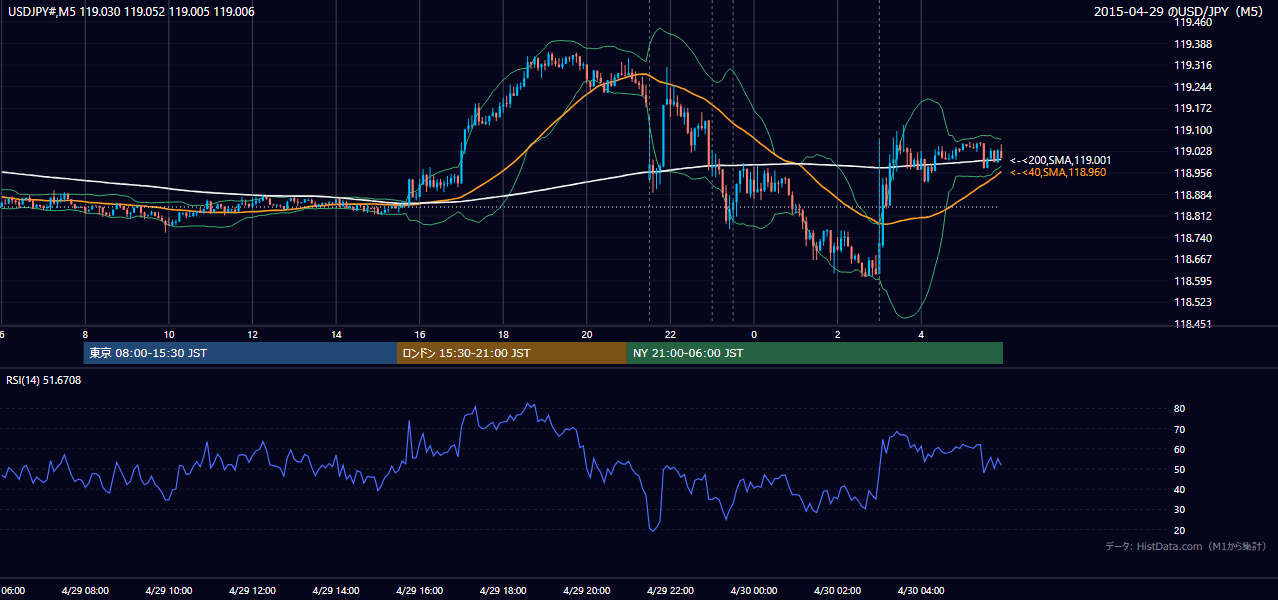The width and height of the screenshot is (1278, 600).
Task: Click price axis value 119.028
Action: click(x=1192, y=151)
